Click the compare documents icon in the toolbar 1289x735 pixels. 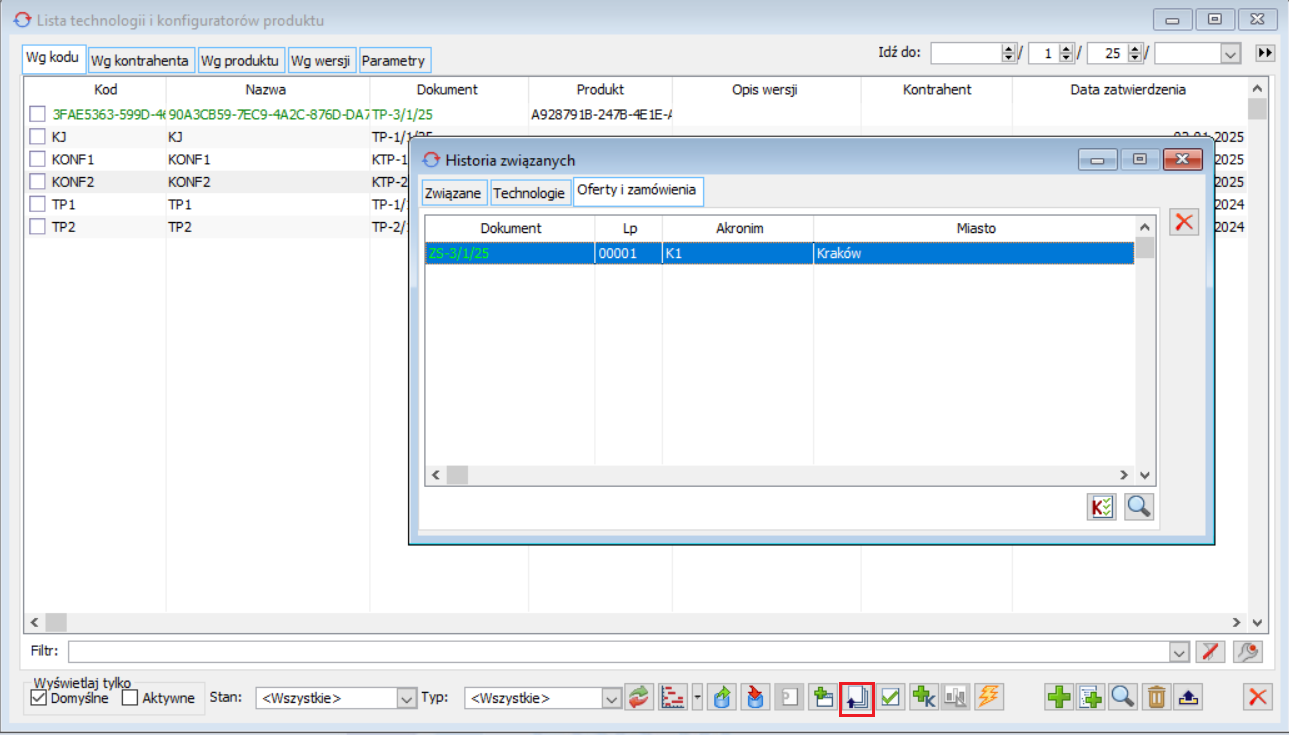(x=956, y=697)
